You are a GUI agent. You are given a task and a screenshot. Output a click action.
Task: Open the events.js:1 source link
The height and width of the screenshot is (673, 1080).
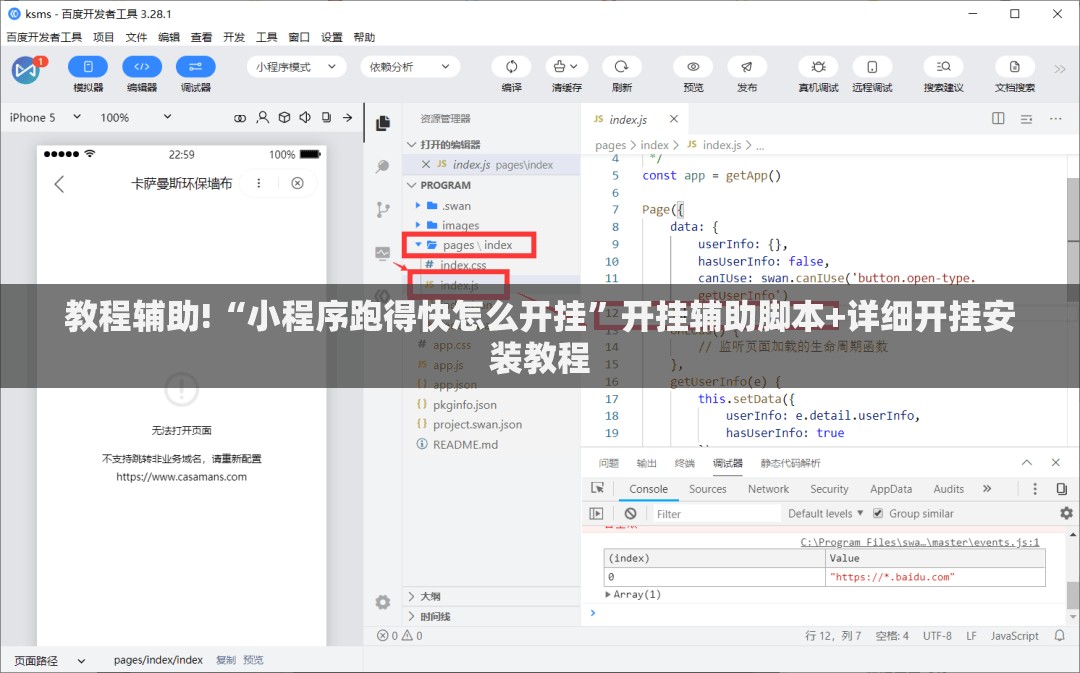(x=920, y=542)
